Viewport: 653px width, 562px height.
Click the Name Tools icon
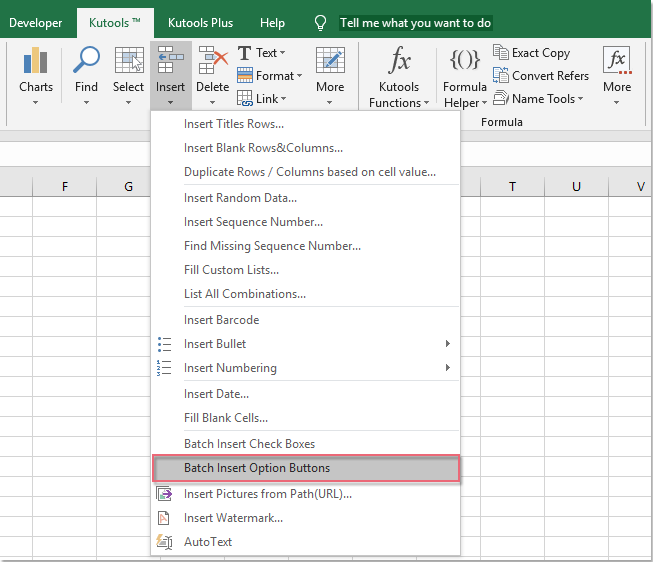(501, 98)
